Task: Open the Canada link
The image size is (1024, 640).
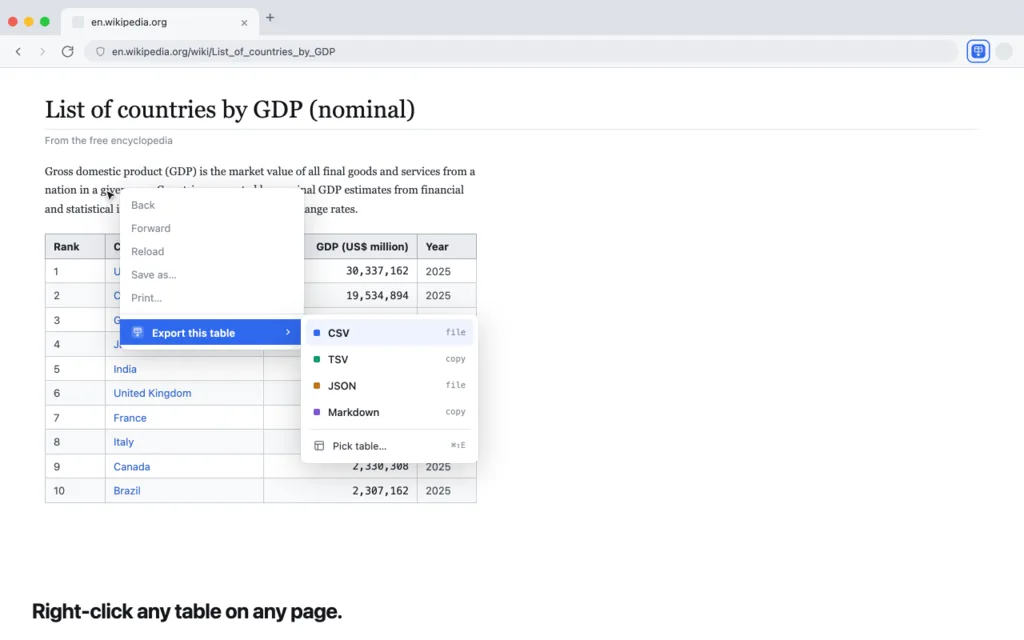Action: point(132,467)
